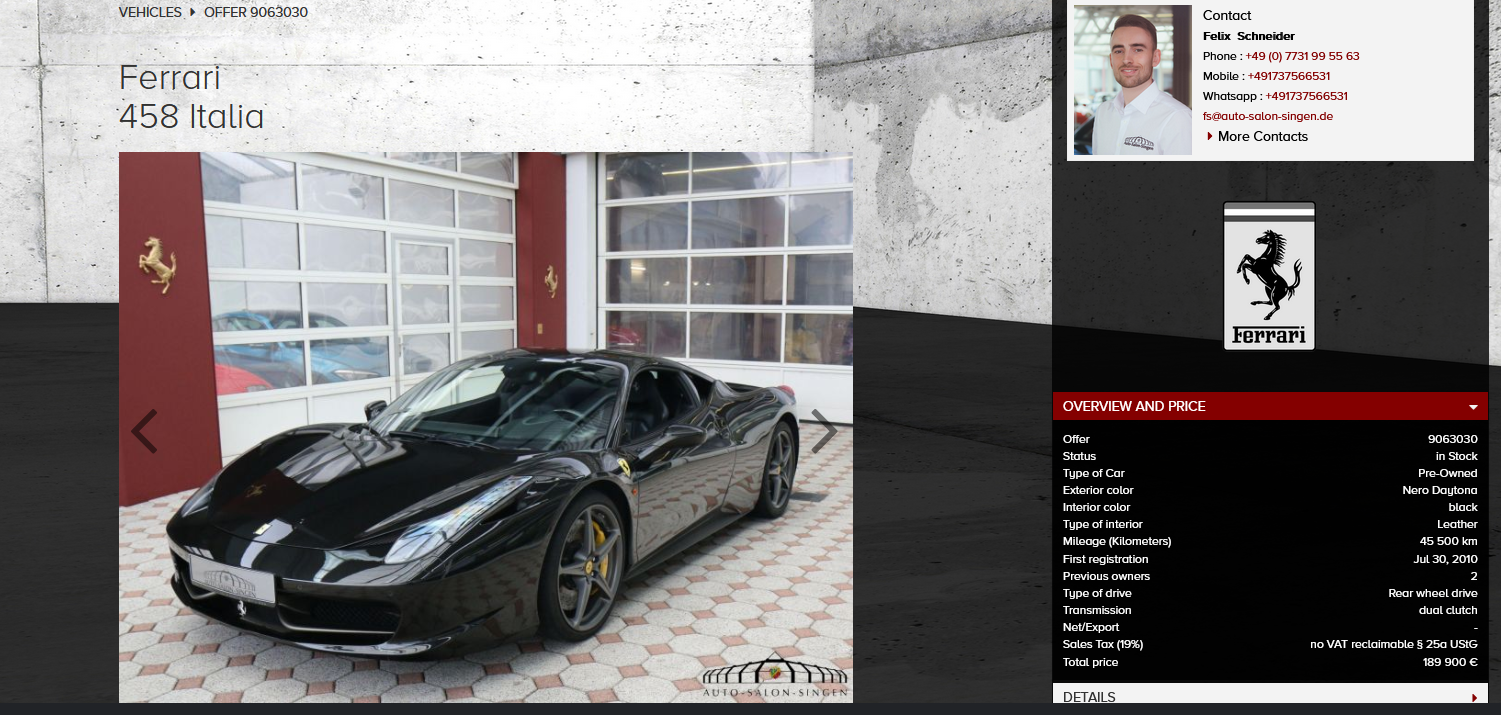Select the Leather interior type value
Image resolution: width=1501 pixels, height=715 pixels.
[1457, 524]
